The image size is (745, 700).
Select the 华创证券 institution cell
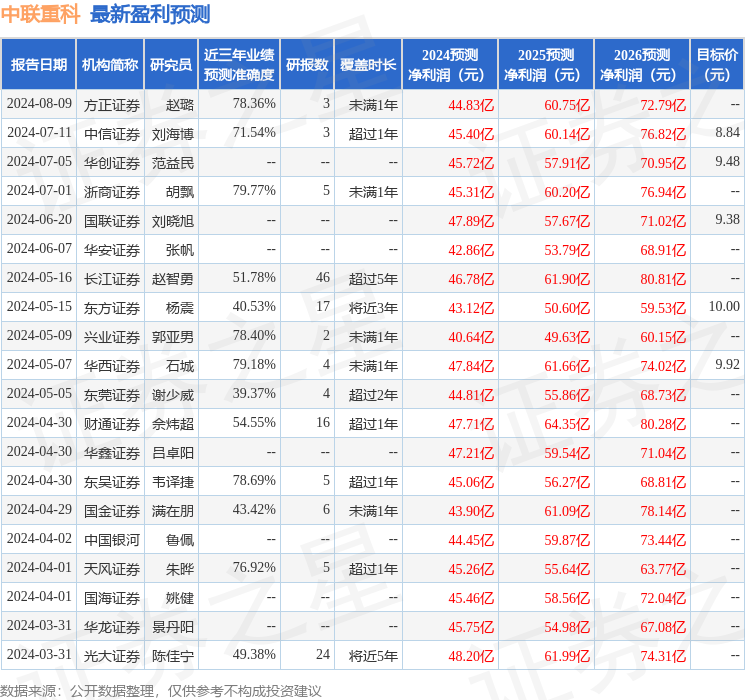pos(112,163)
